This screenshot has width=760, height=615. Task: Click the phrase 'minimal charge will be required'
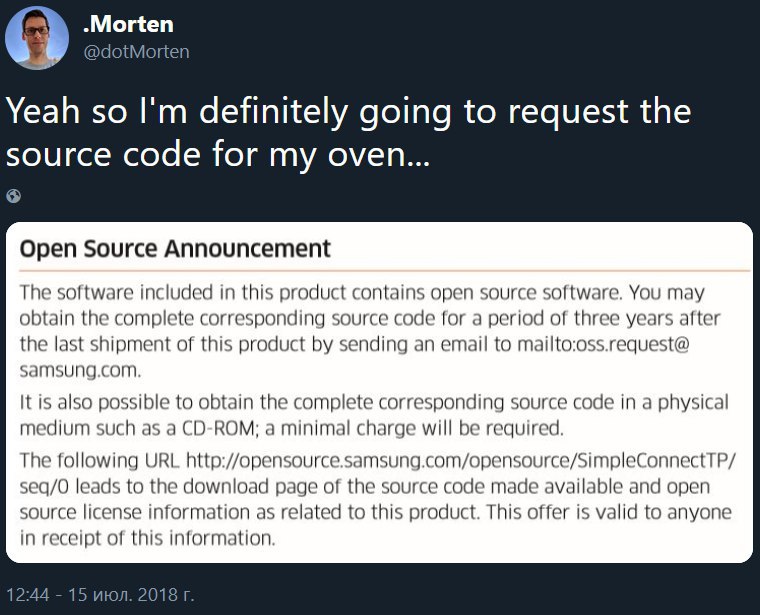coord(422,428)
